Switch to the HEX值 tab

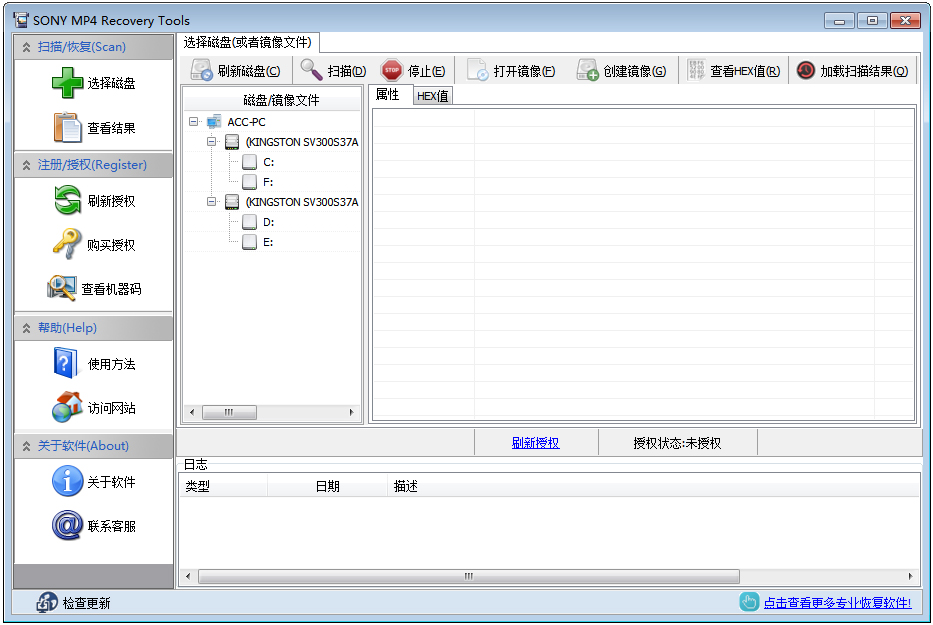[432, 95]
